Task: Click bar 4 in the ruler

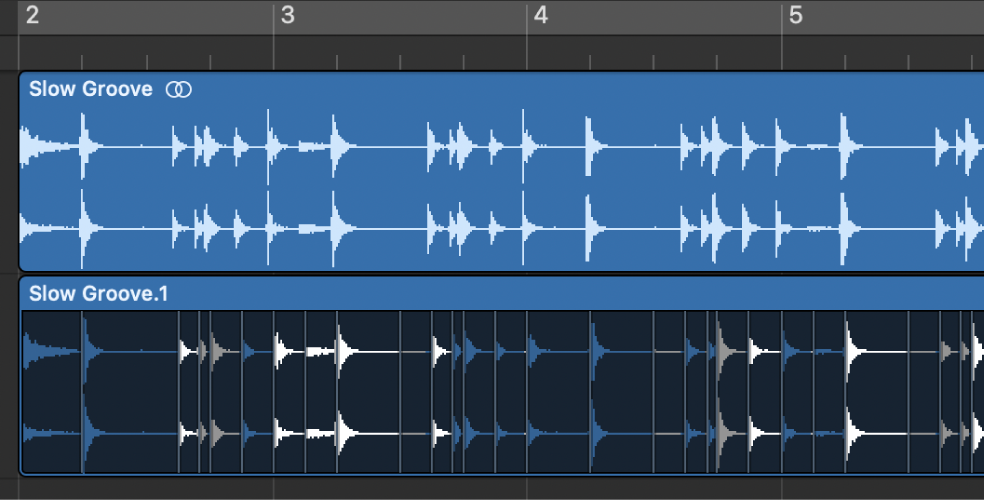Action: click(x=541, y=15)
